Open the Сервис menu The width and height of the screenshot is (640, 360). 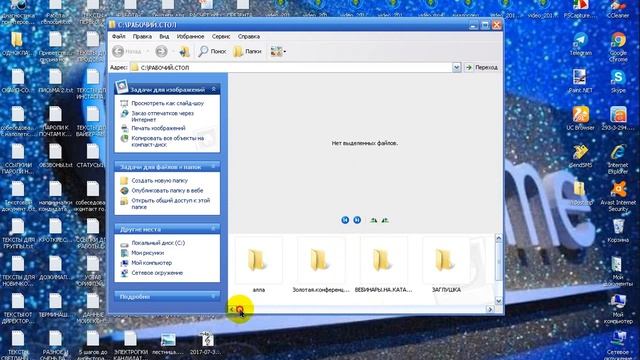pos(221,36)
